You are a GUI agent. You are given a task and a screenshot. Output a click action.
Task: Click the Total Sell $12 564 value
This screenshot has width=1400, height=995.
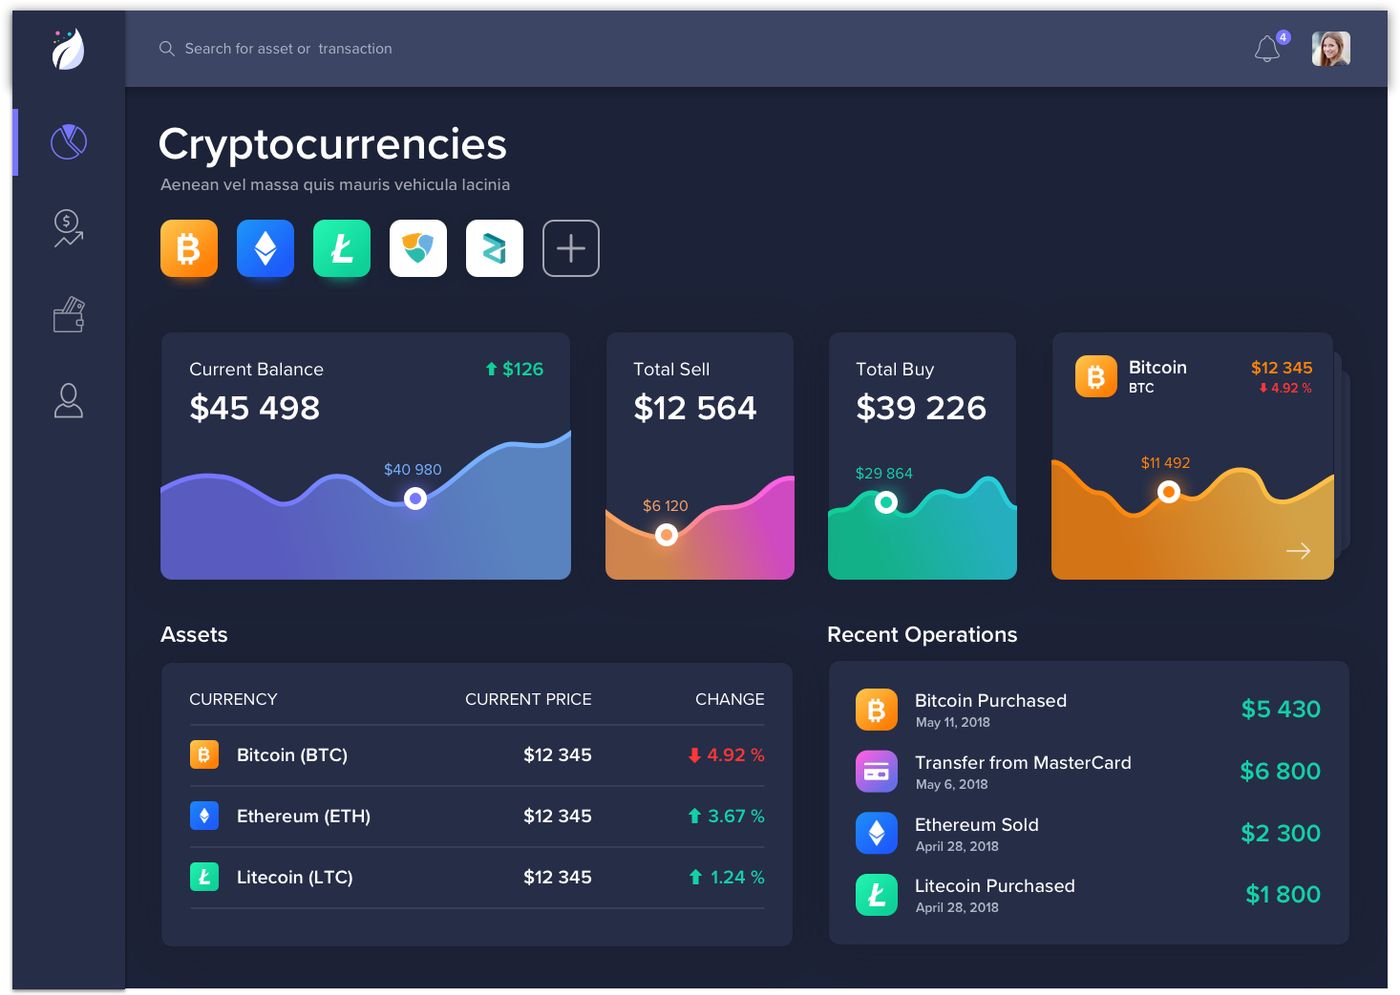695,408
